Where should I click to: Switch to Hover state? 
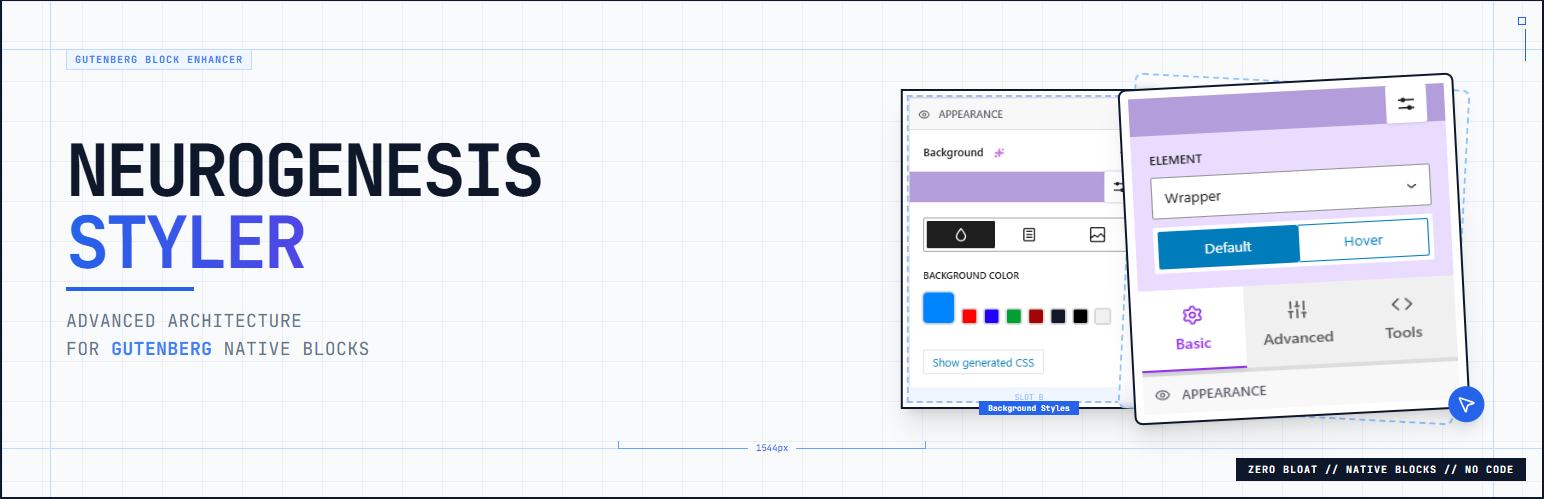(1363, 241)
